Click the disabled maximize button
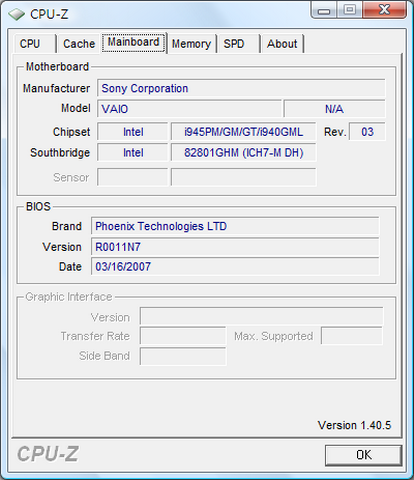Image resolution: width=414 pixels, height=480 pixels. pos(350,10)
